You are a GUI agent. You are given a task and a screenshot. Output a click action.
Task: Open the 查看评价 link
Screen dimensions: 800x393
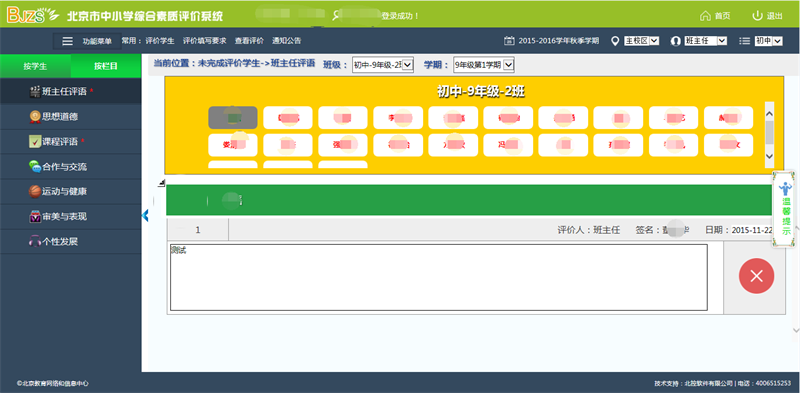click(x=249, y=41)
